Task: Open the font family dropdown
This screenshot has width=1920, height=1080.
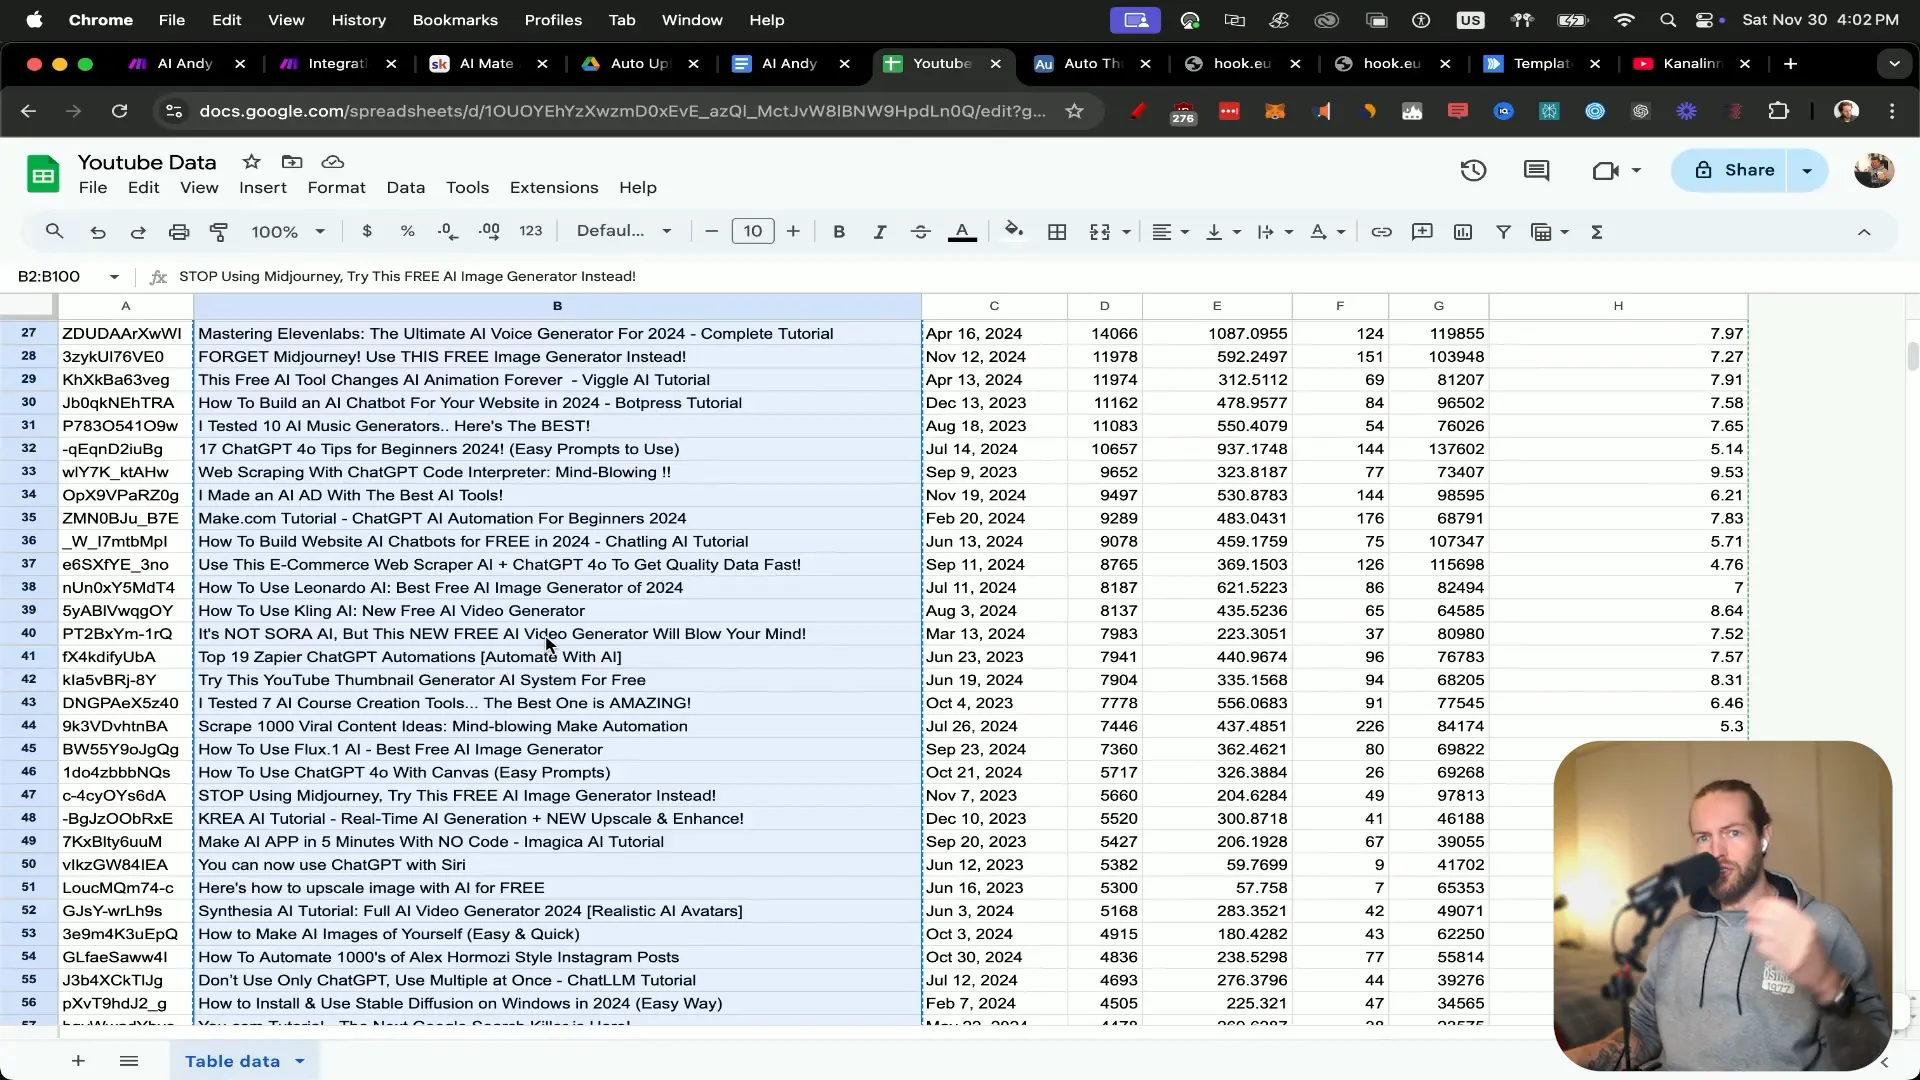Action: 624,231
